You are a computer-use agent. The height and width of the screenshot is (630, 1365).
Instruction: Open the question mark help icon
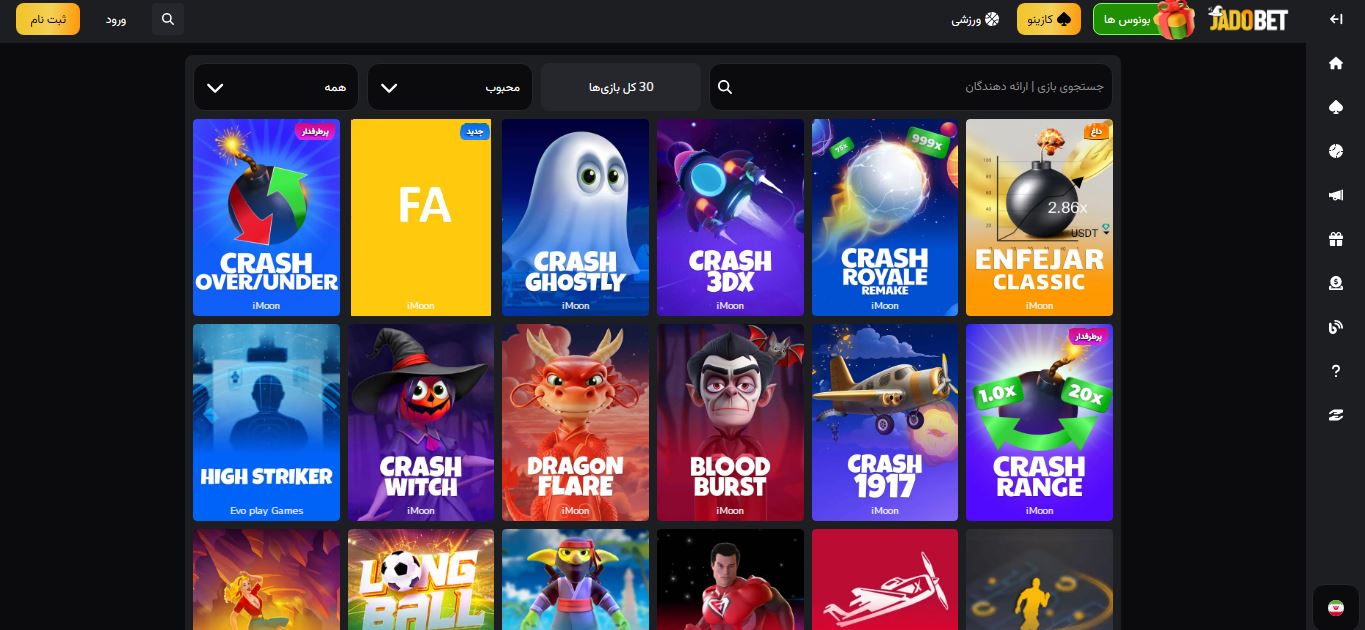tap(1335, 371)
